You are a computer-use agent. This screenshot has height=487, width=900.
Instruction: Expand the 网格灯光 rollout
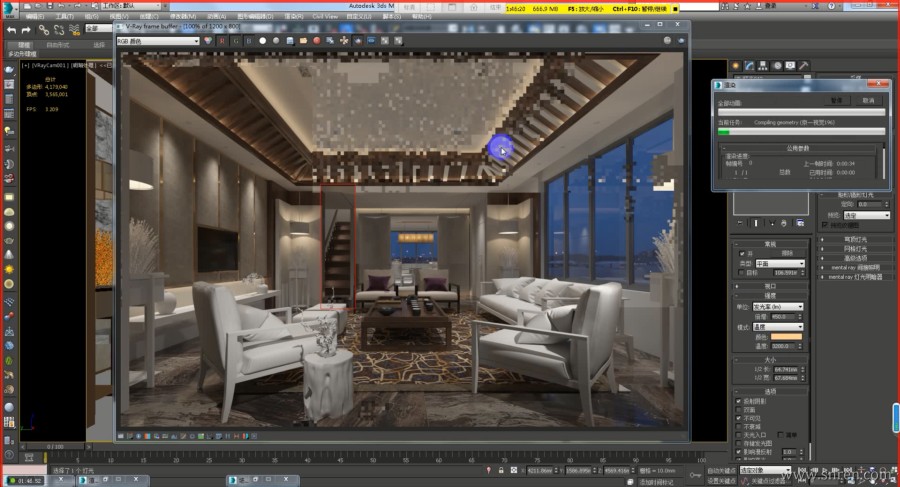coord(855,249)
